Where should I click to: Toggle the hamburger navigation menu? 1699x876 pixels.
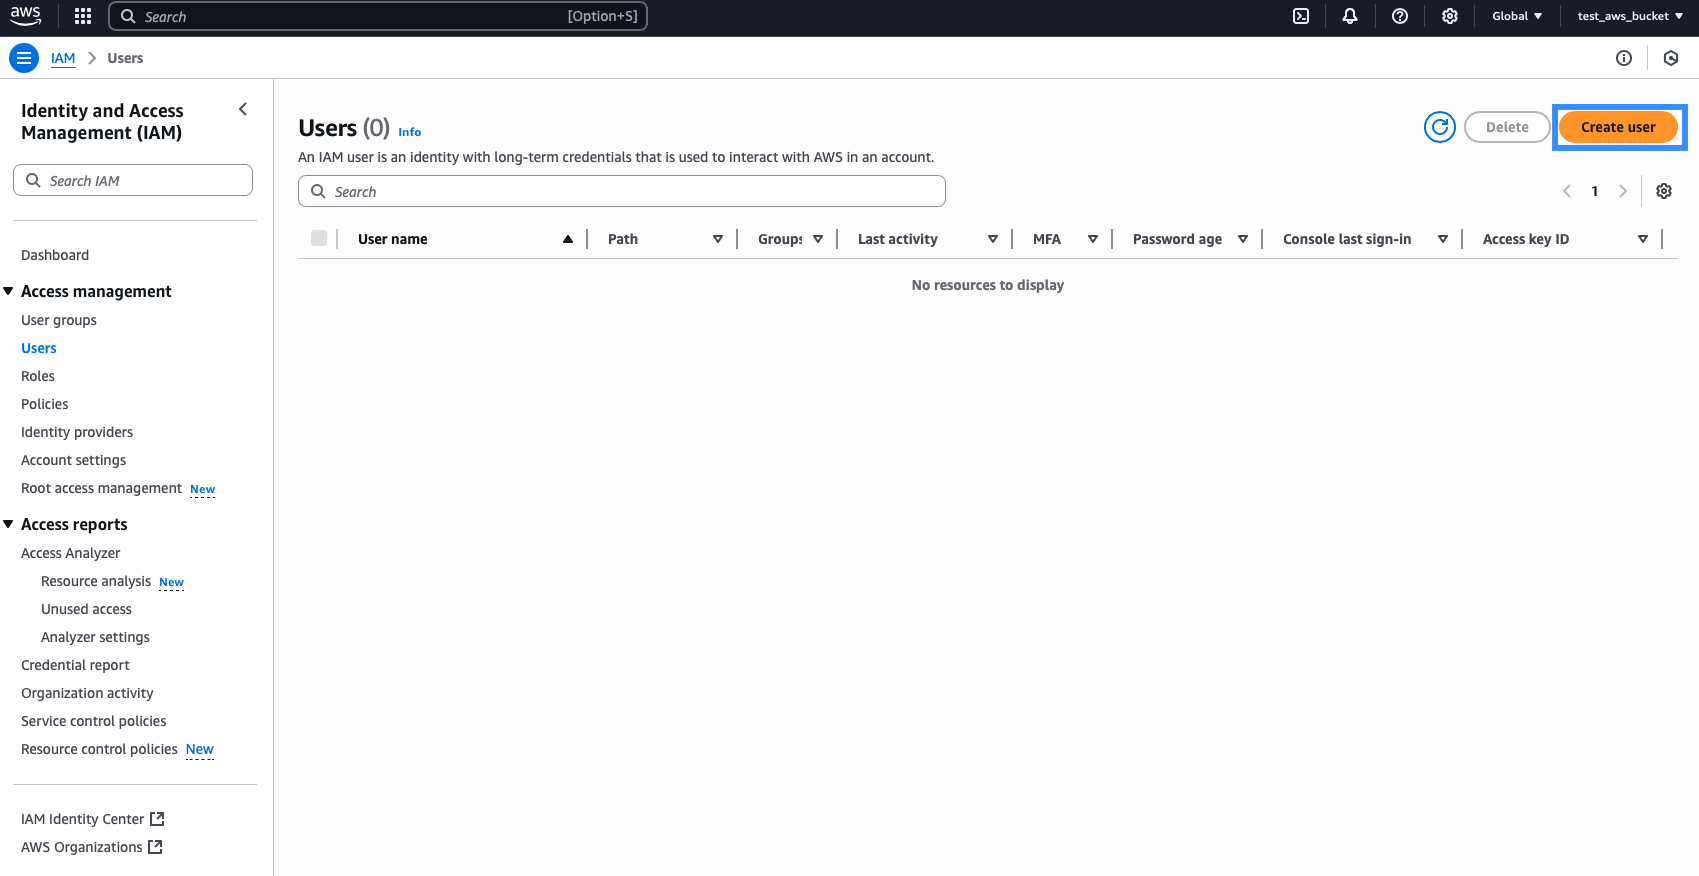[x=24, y=58]
